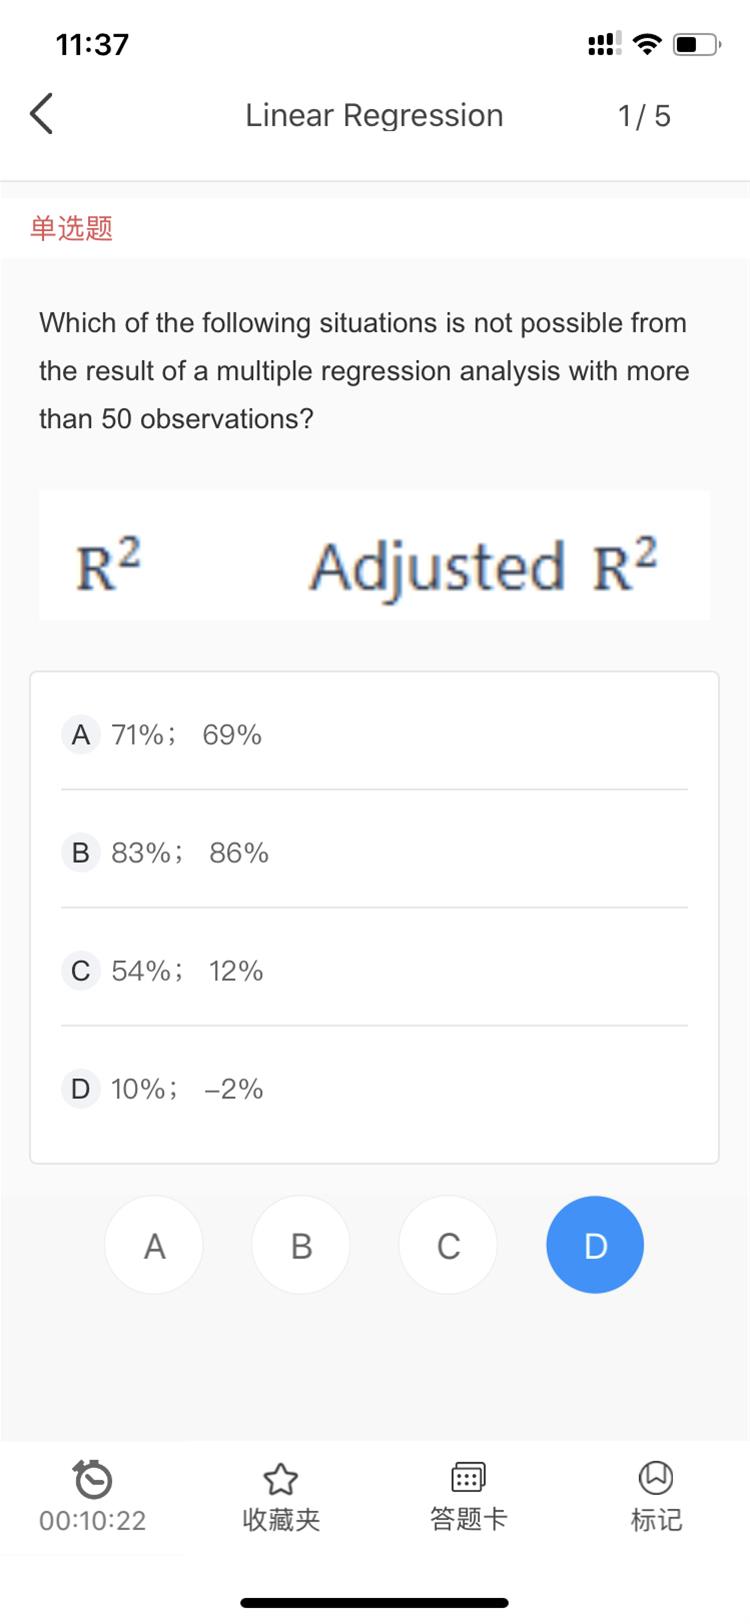The height and width of the screenshot is (1624, 750).
Task: Tap the favorites star icon
Action: 281,1478
